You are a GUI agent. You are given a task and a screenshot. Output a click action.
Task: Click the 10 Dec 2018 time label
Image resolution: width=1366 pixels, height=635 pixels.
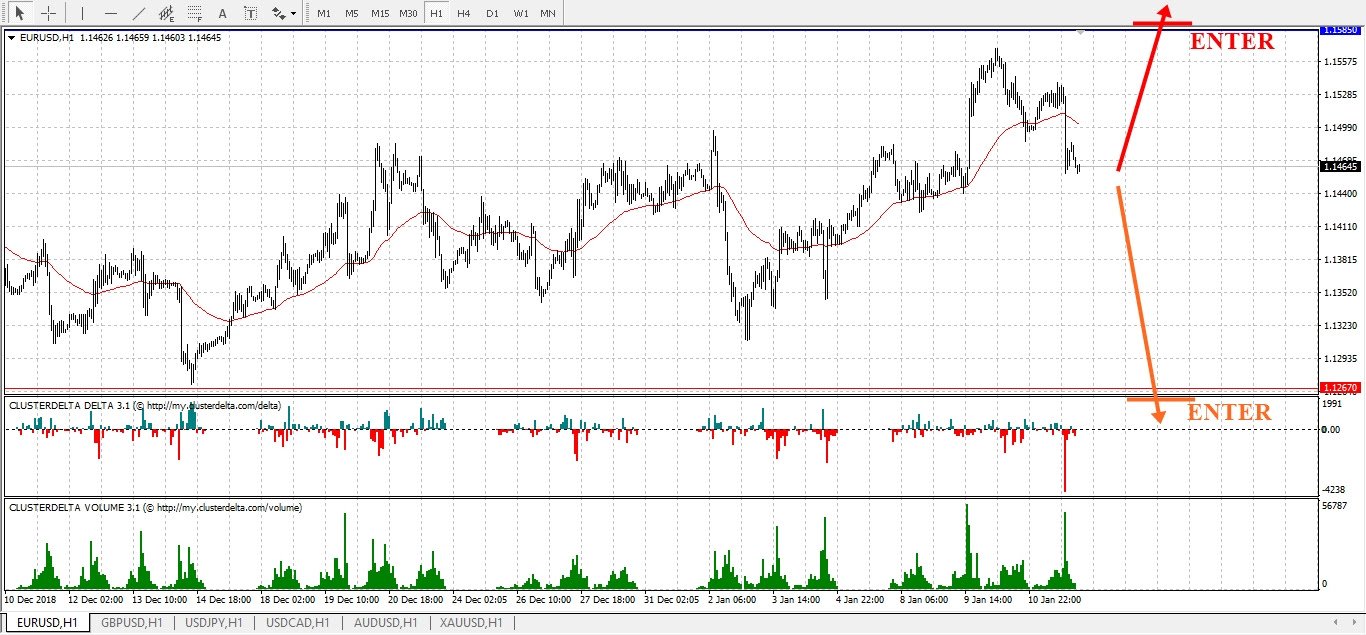click(x=31, y=599)
